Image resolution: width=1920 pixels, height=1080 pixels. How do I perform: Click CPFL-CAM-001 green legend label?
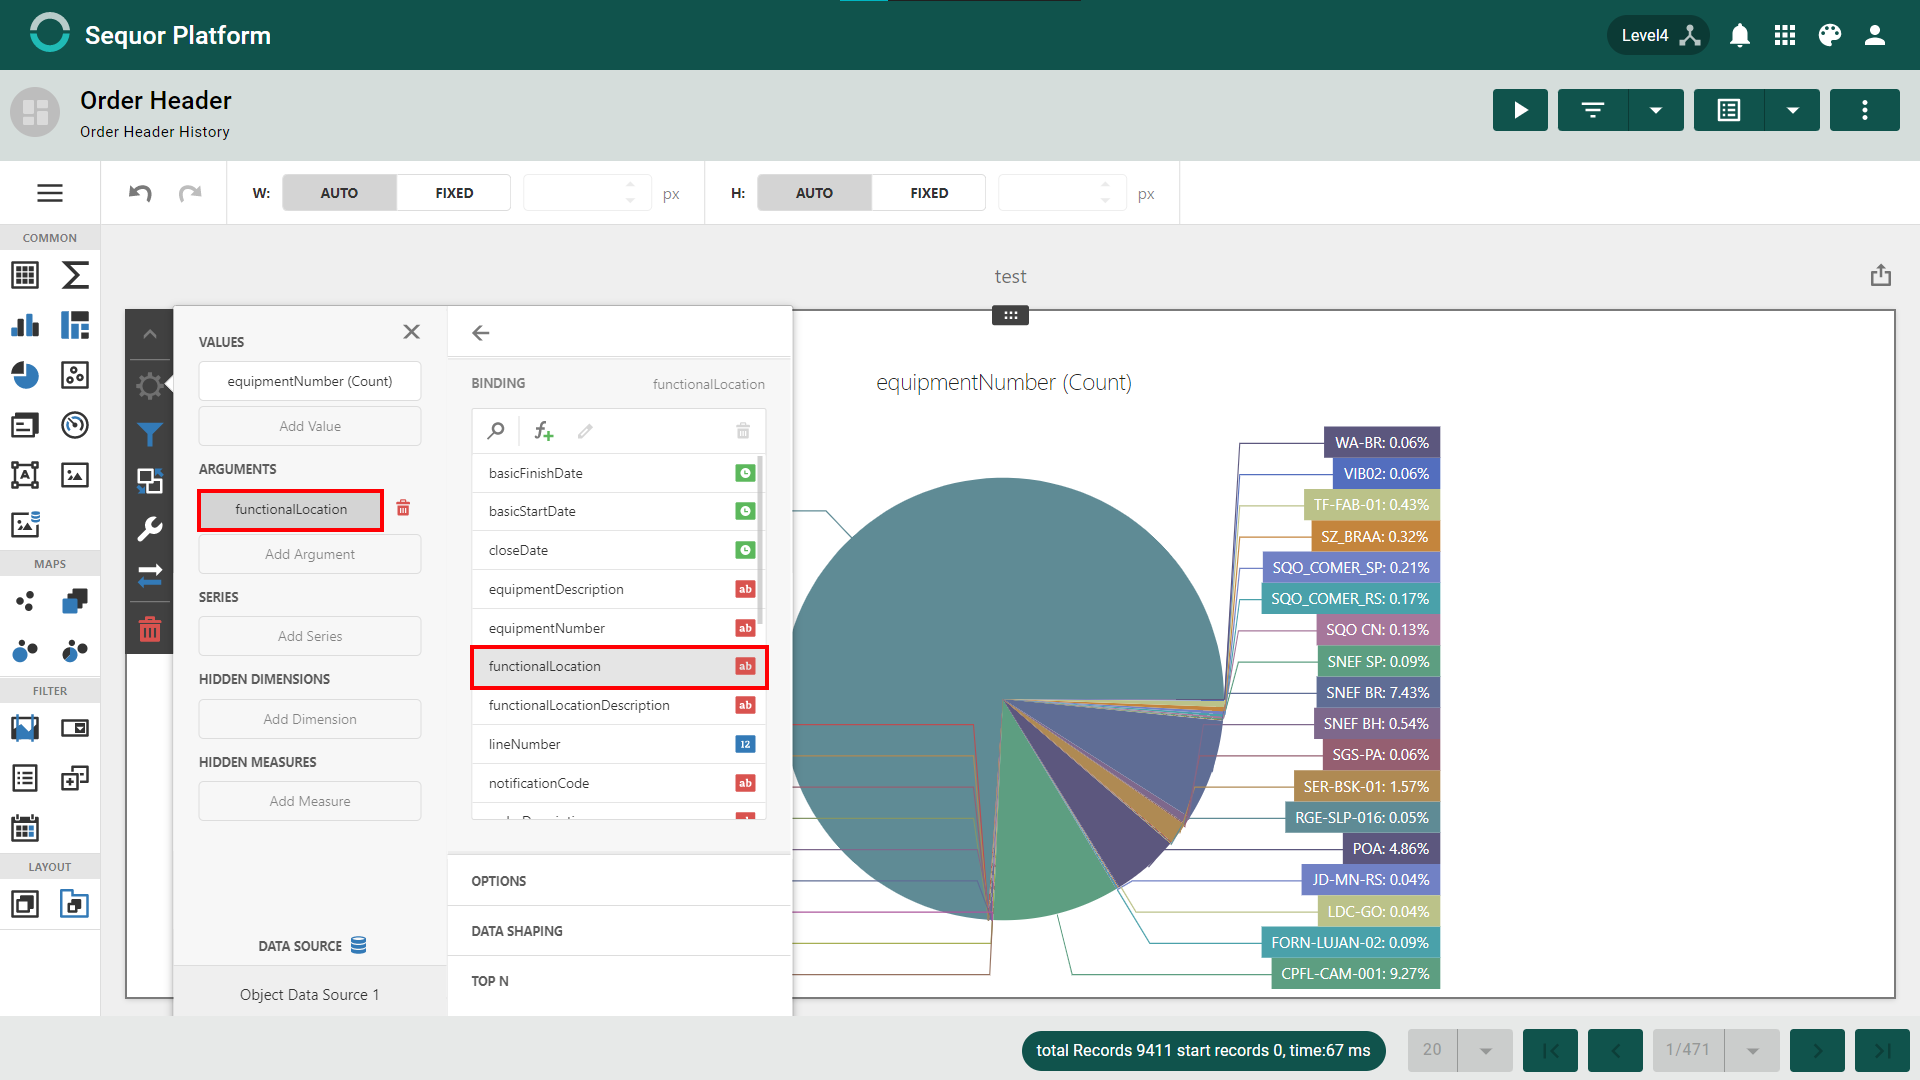[1355, 973]
